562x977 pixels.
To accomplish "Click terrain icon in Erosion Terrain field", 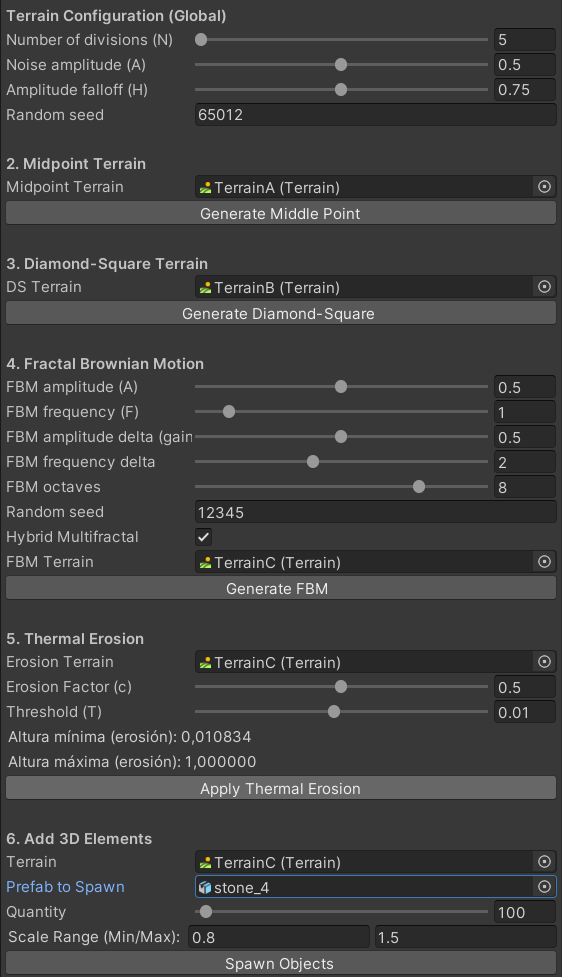I will click(x=205, y=662).
